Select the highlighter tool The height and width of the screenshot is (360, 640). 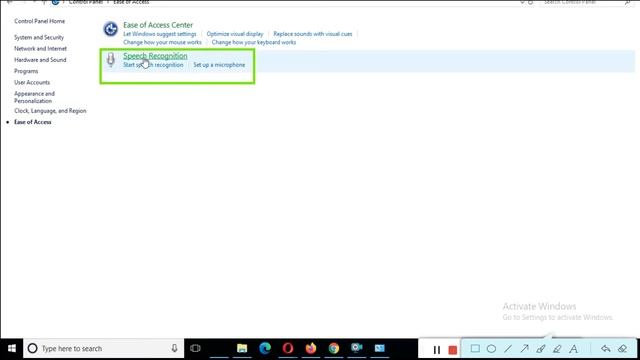557,349
